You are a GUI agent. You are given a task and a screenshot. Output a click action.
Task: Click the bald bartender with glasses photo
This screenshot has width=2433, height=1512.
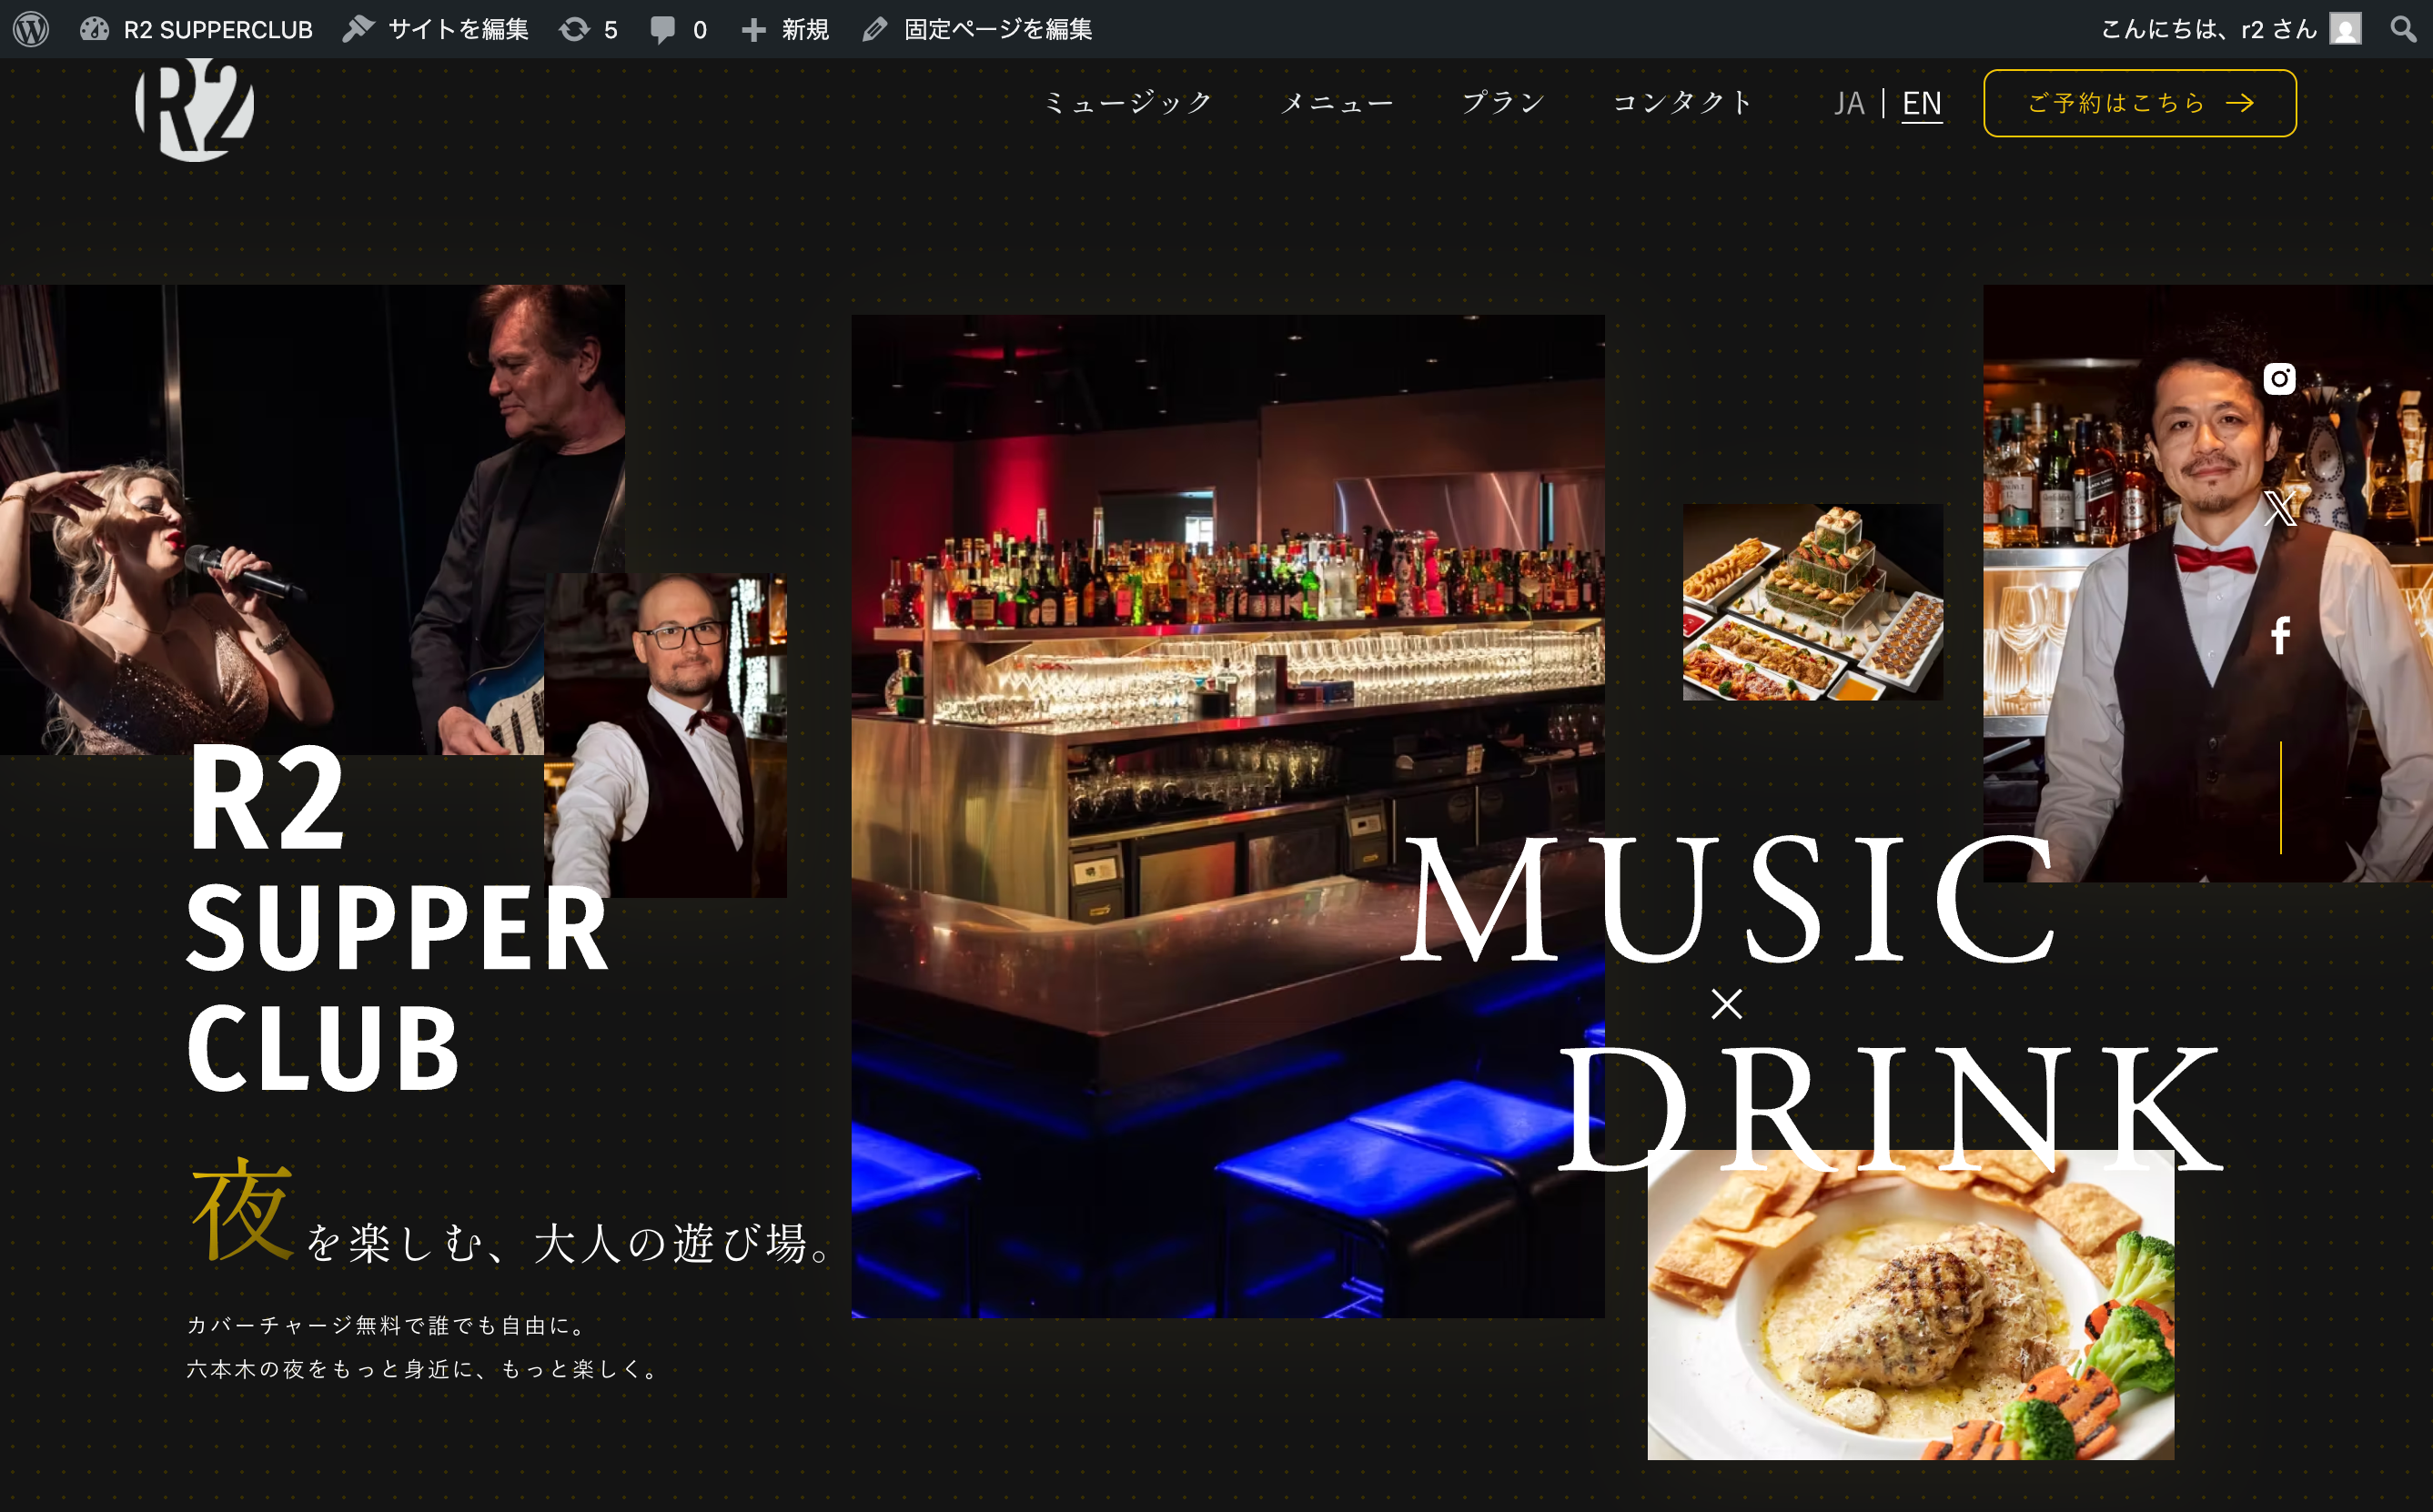click(665, 735)
